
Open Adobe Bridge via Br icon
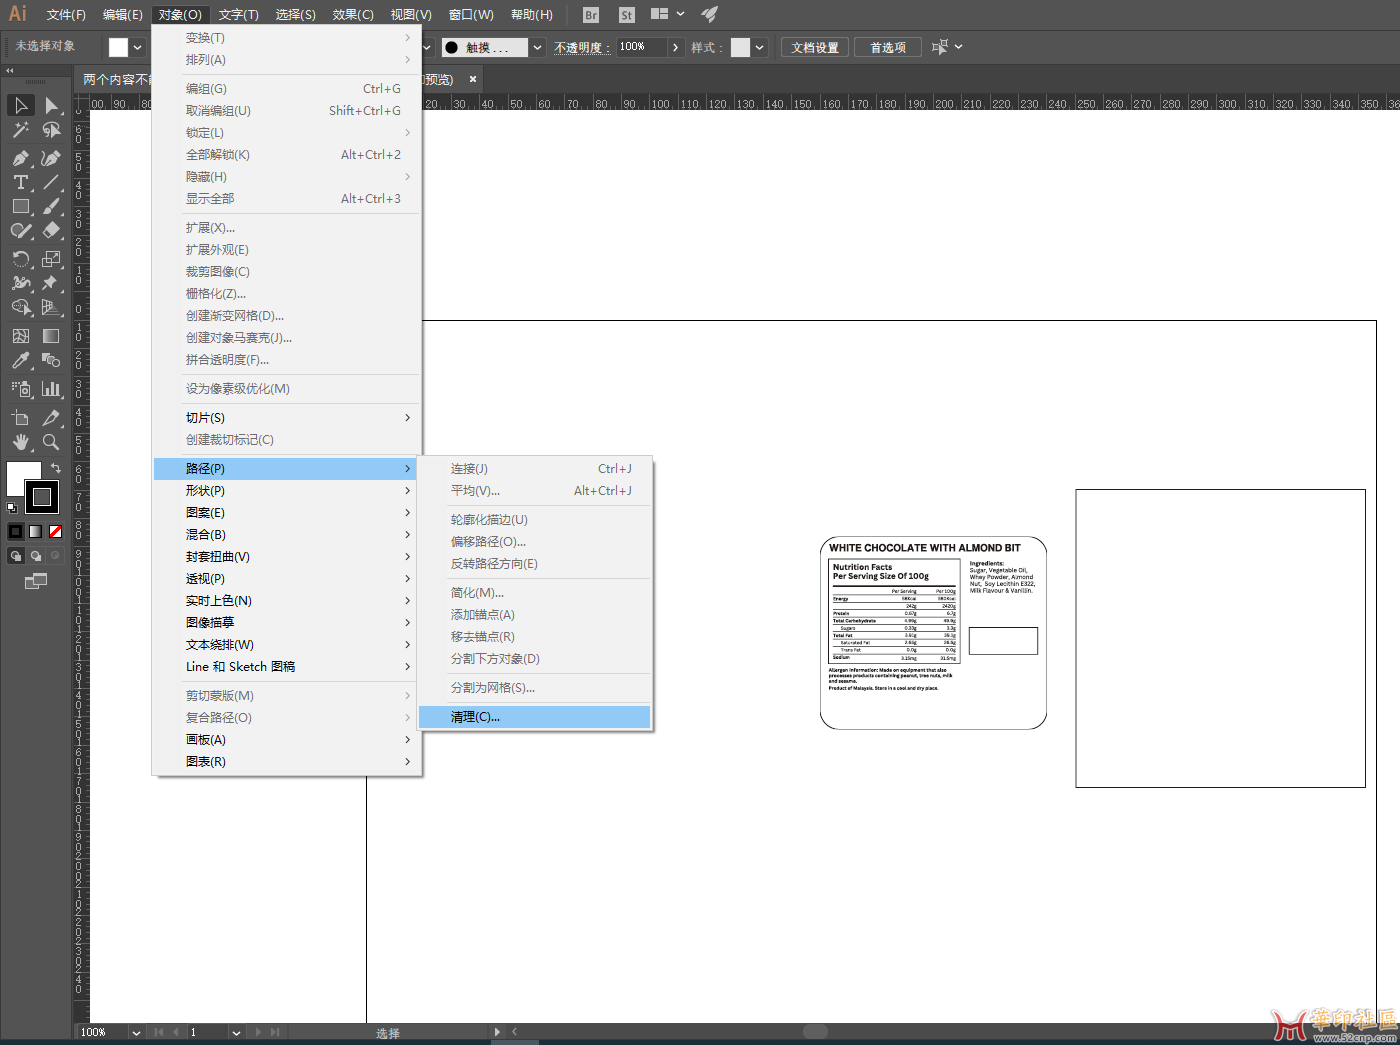click(591, 15)
